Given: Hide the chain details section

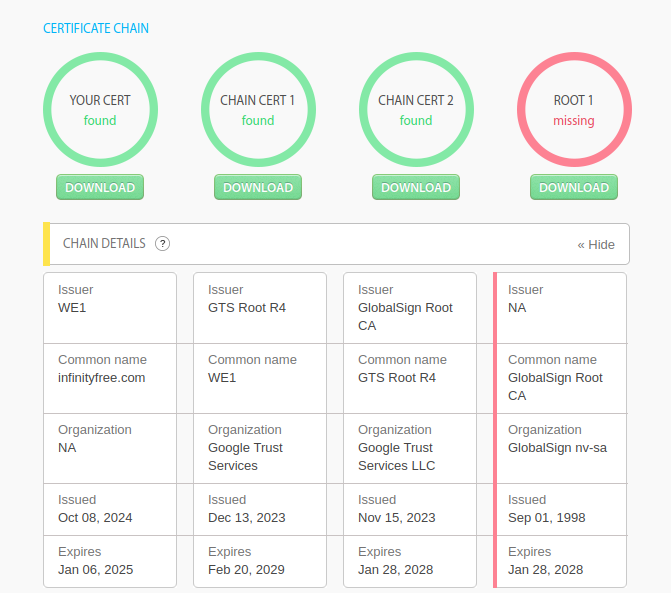Looking at the screenshot, I should 596,244.
